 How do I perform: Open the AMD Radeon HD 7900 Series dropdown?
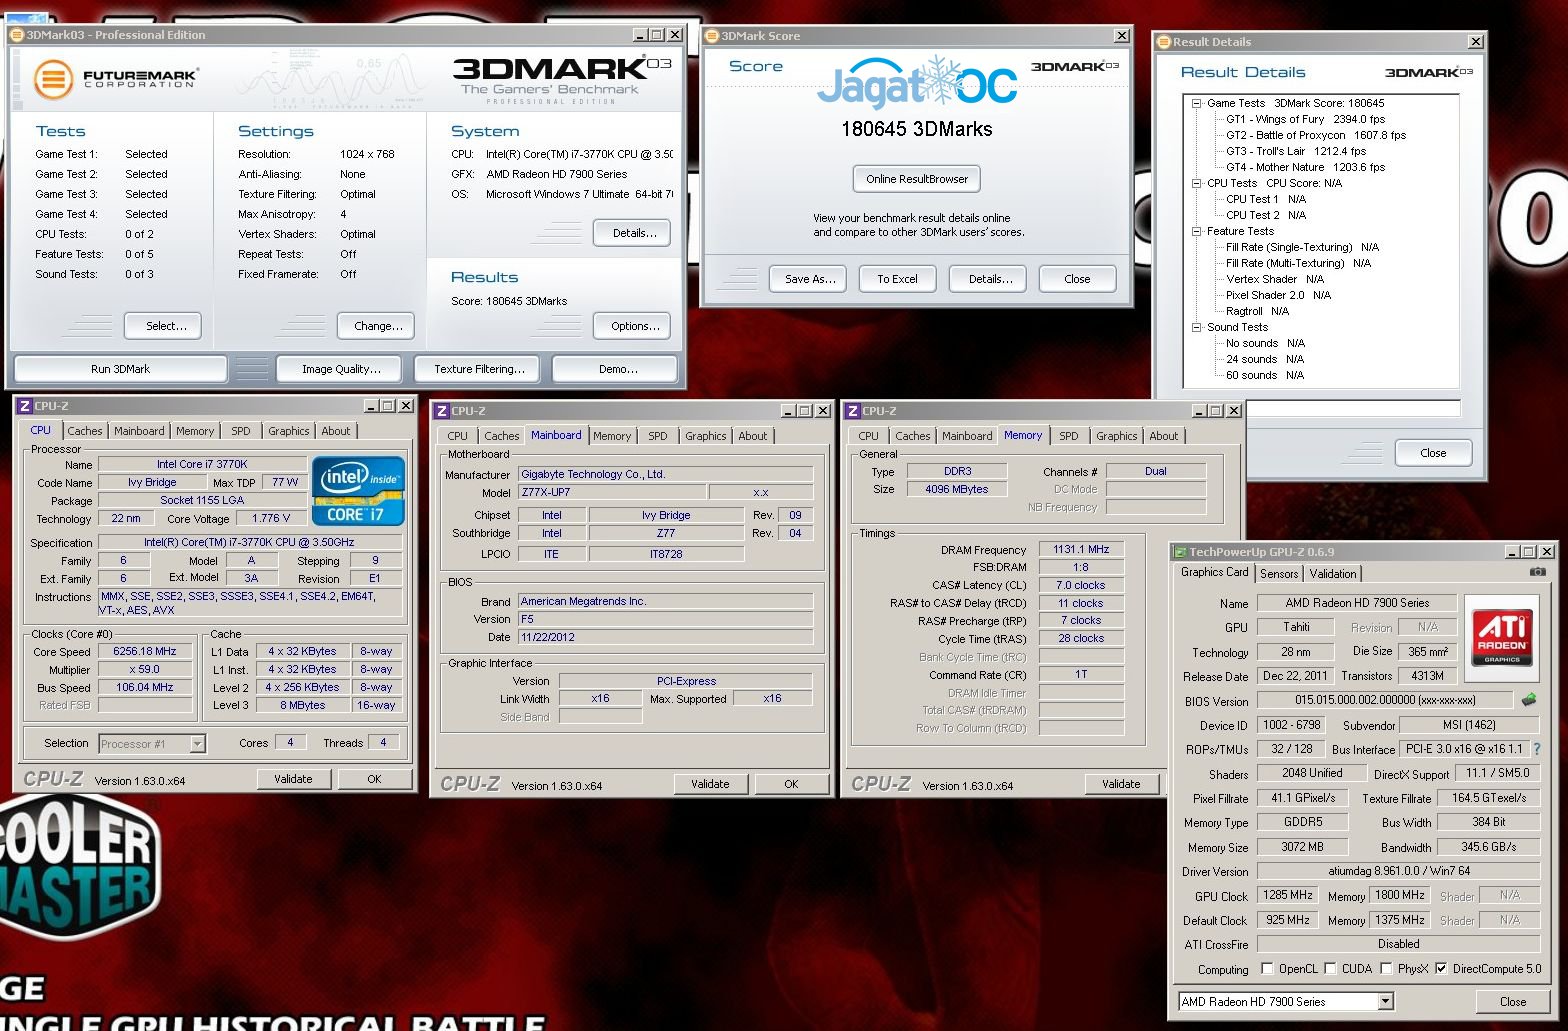[x=1385, y=1001]
